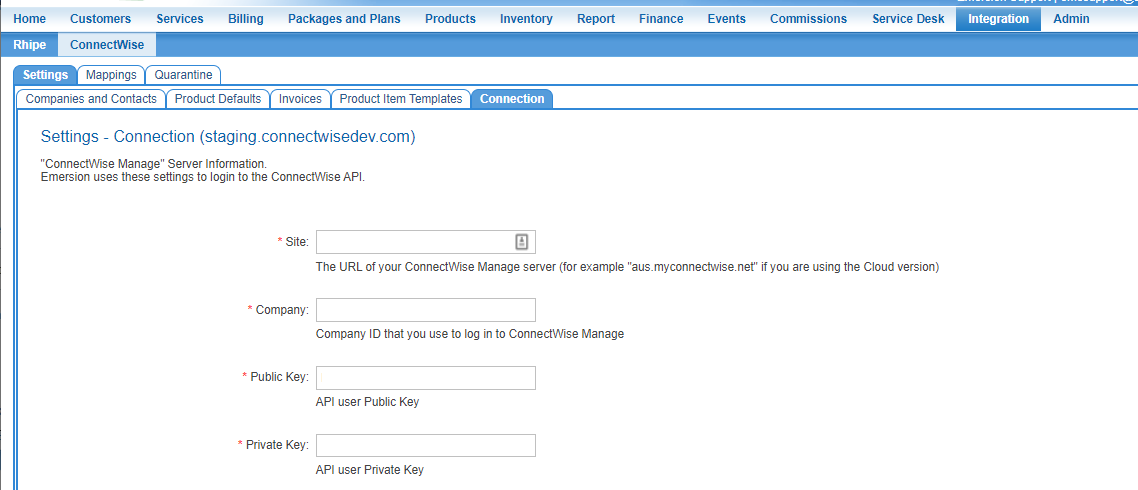The width and height of the screenshot is (1138, 490).
Task: Open Companies and Contacts settings tab
Action: [x=91, y=99]
